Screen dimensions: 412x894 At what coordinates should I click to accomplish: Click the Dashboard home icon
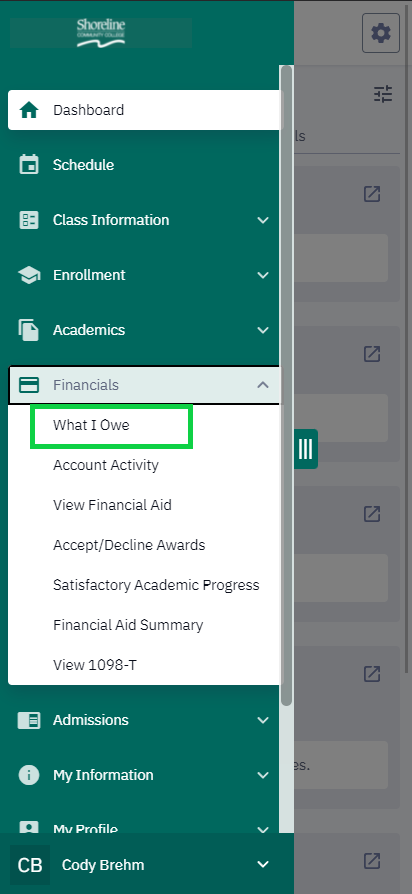click(x=29, y=110)
